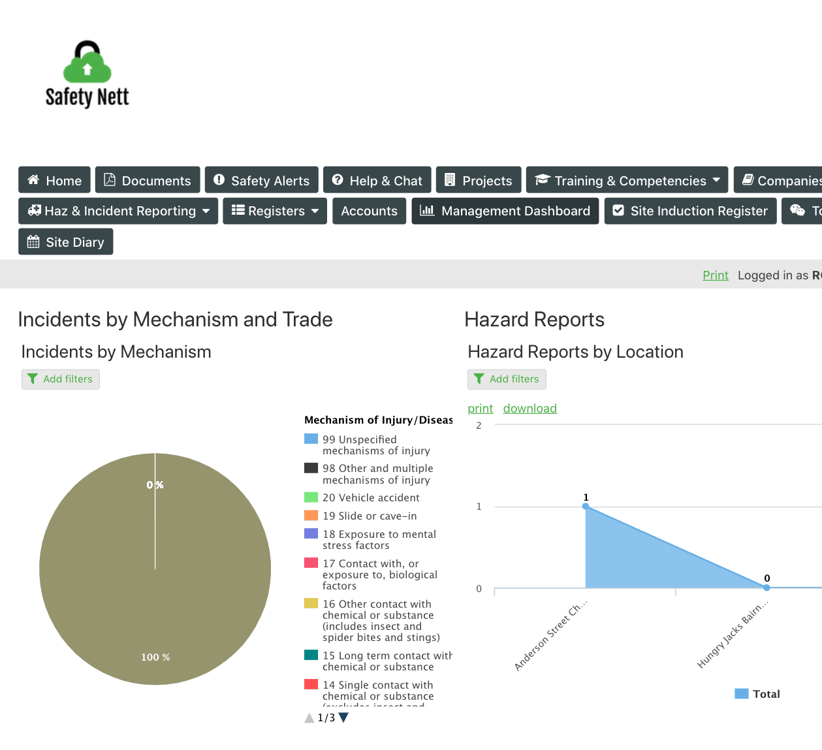Click the blue 99 Unspecified mechanisms color swatch
The image size is (822, 750).
pyautogui.click(x=311, y=439)
